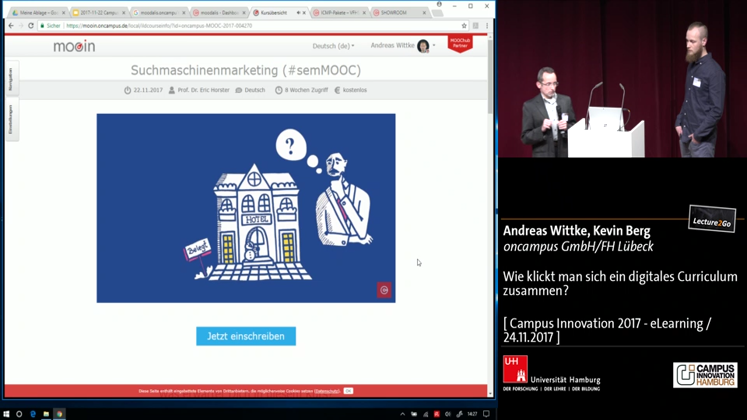Reload the page with browser refresh icon

[31, 26]
